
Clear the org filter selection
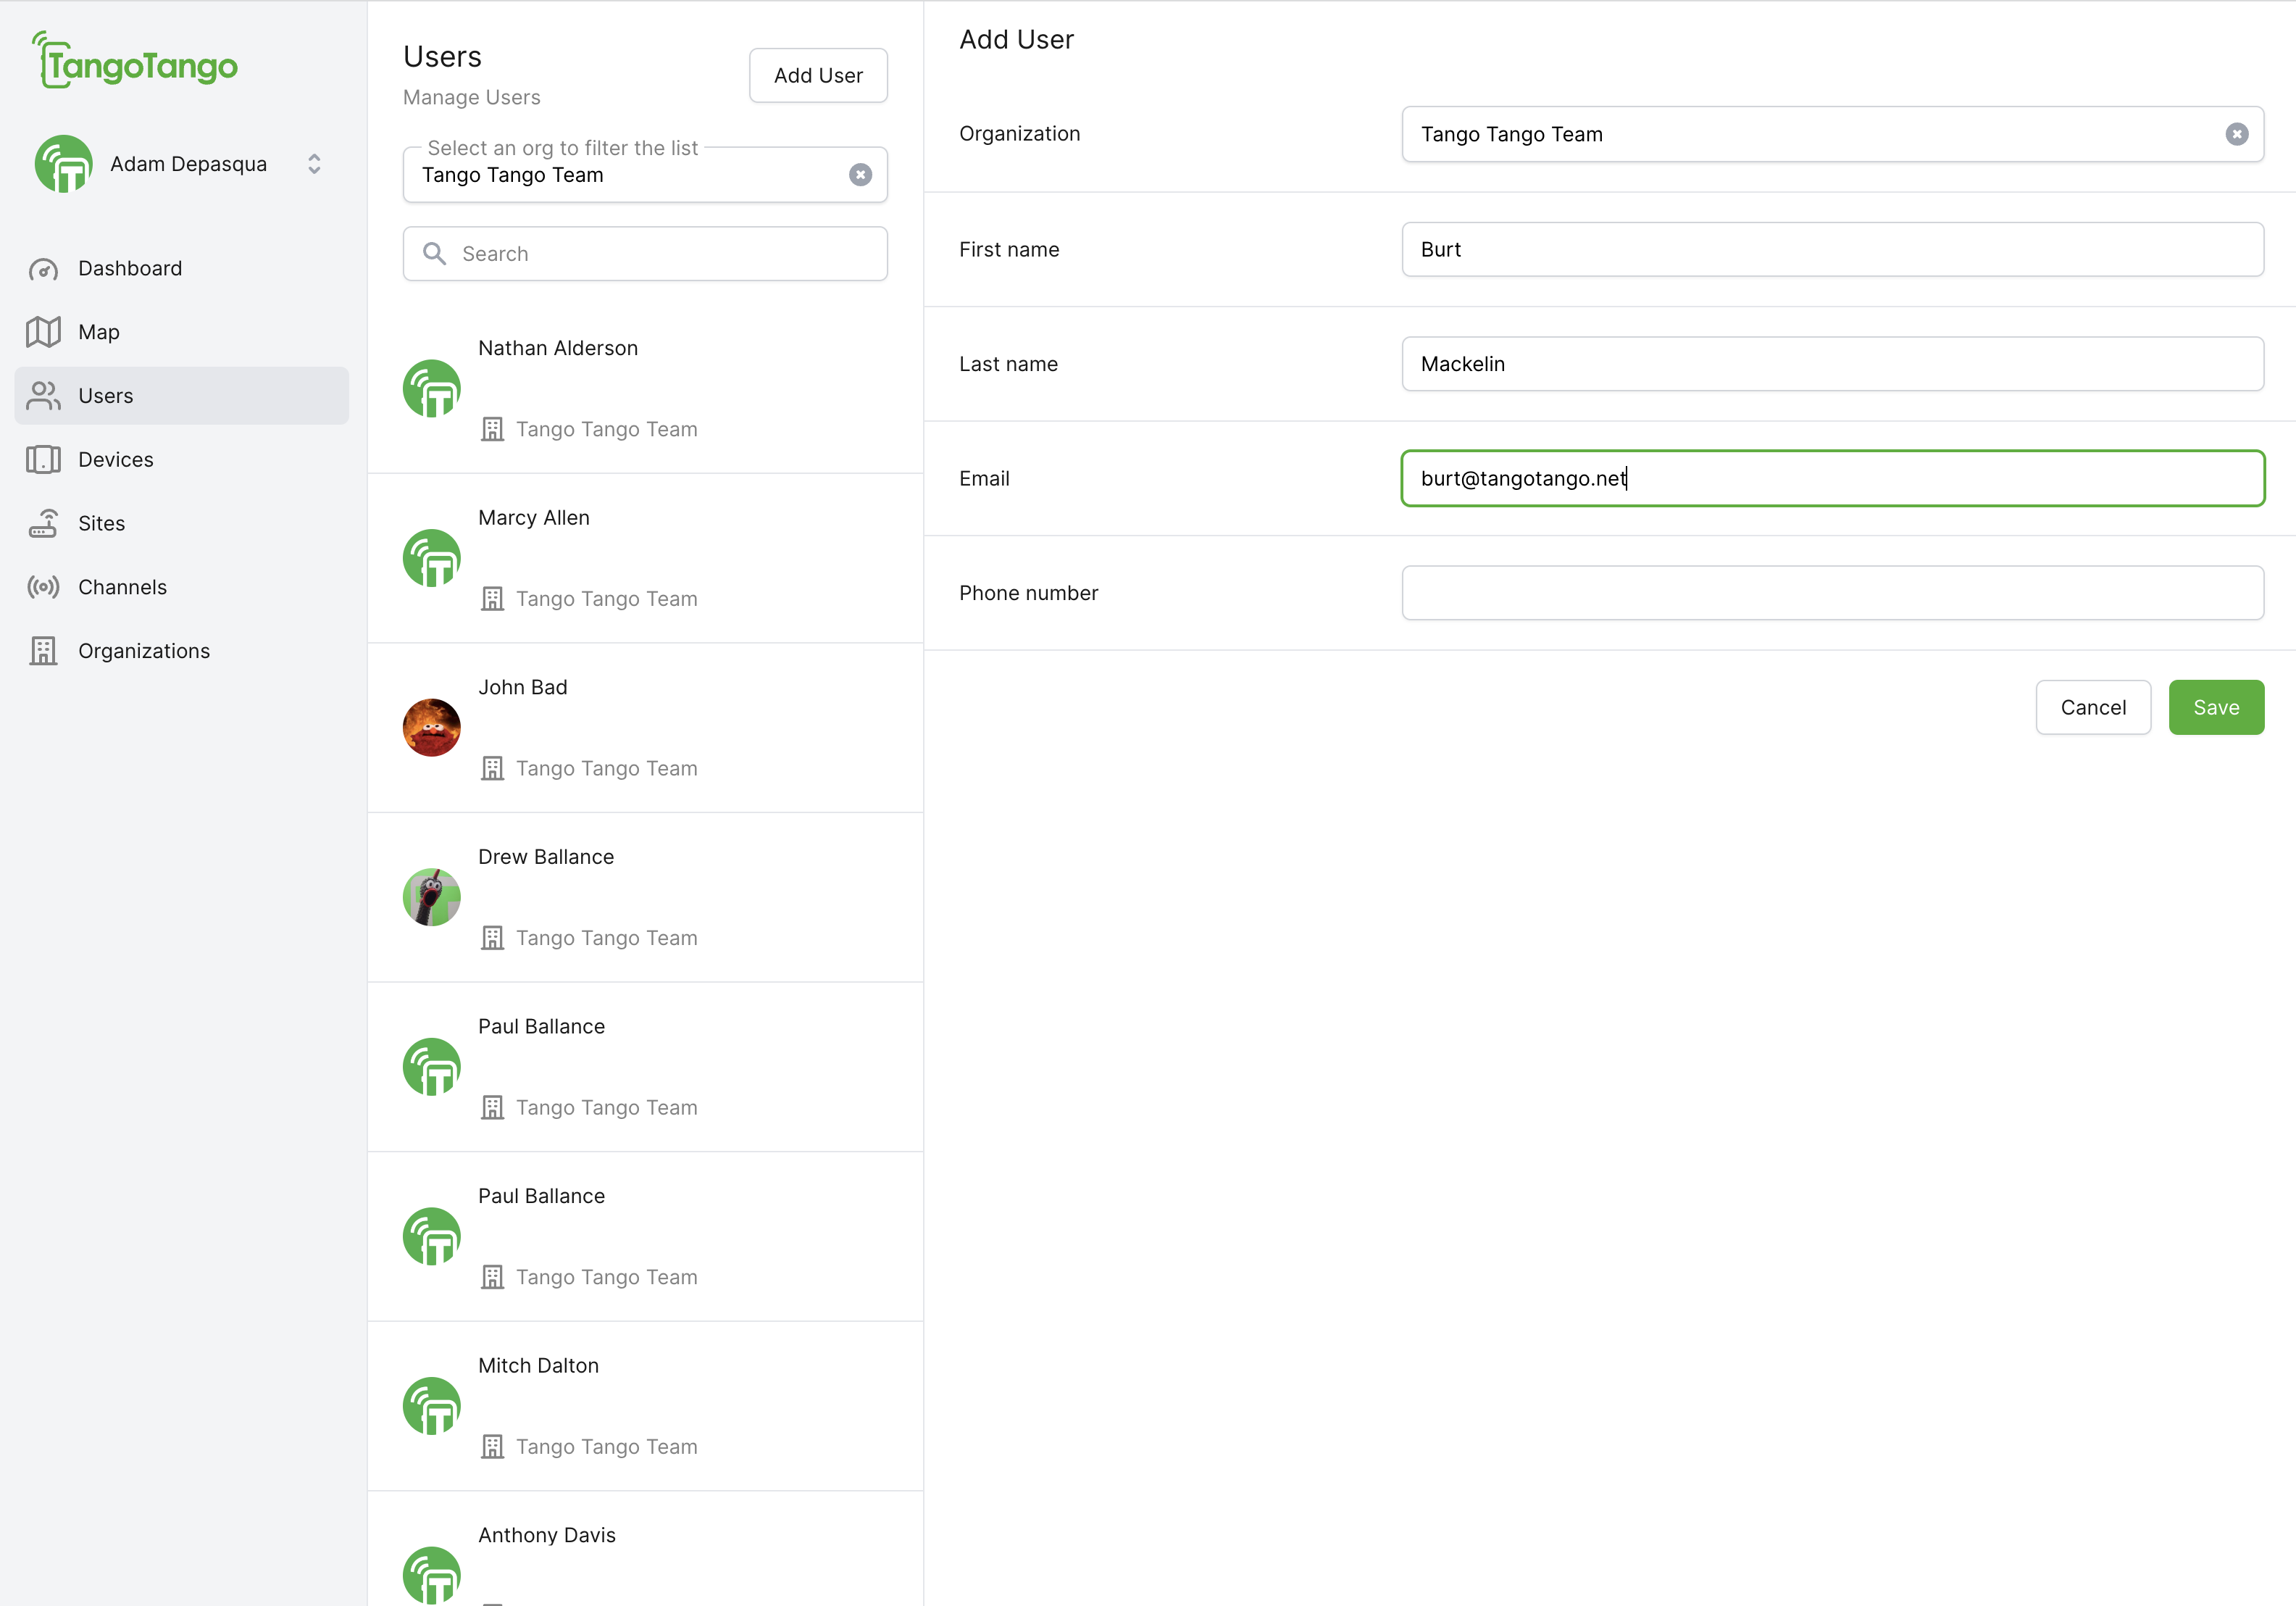coord(860,175)
